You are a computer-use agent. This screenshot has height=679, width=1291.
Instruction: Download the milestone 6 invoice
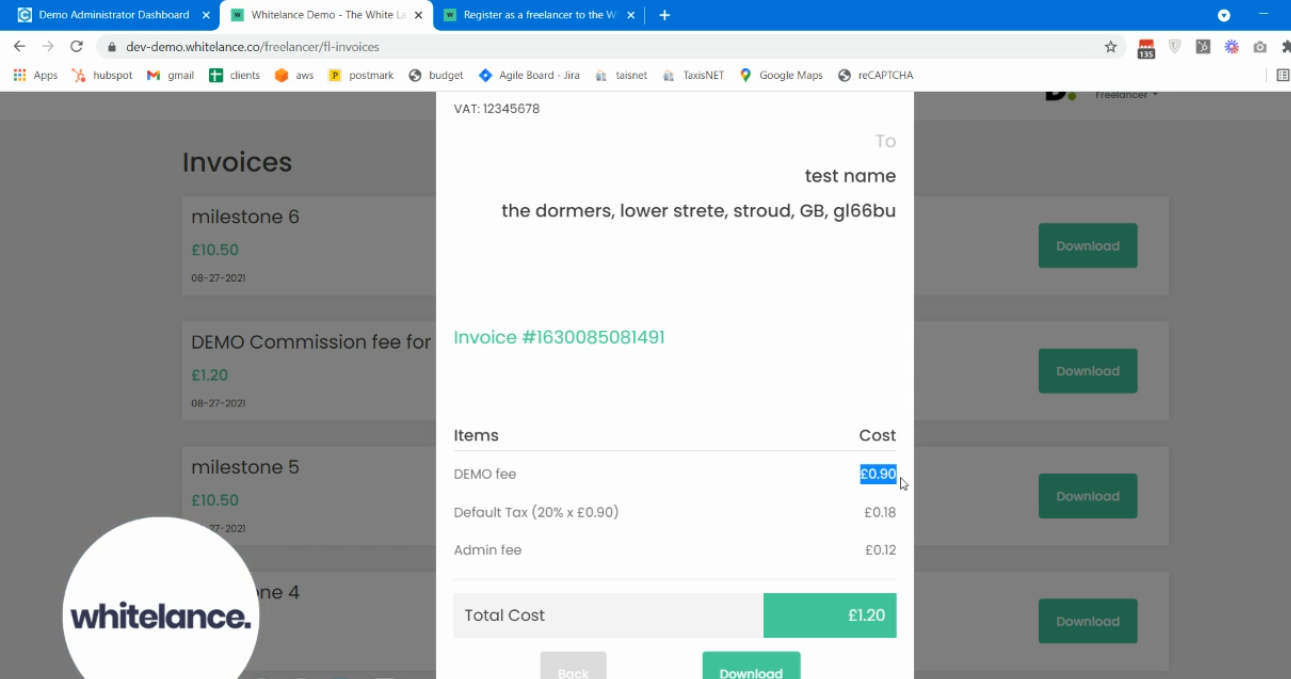pos(1088,246)
